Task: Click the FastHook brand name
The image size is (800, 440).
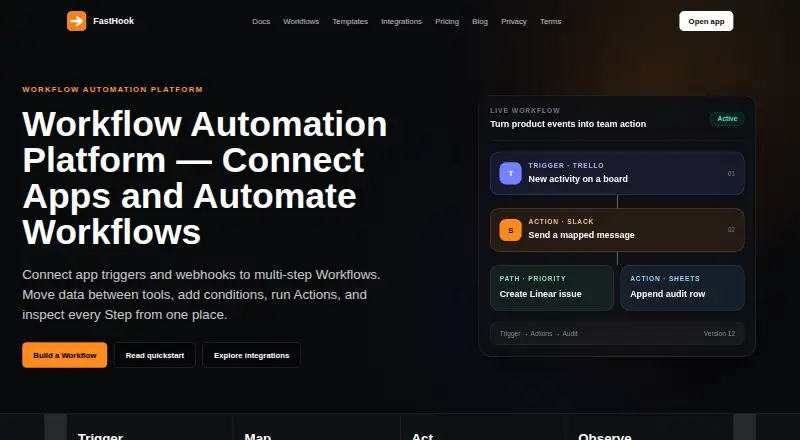Action: (x=113, y=21)
